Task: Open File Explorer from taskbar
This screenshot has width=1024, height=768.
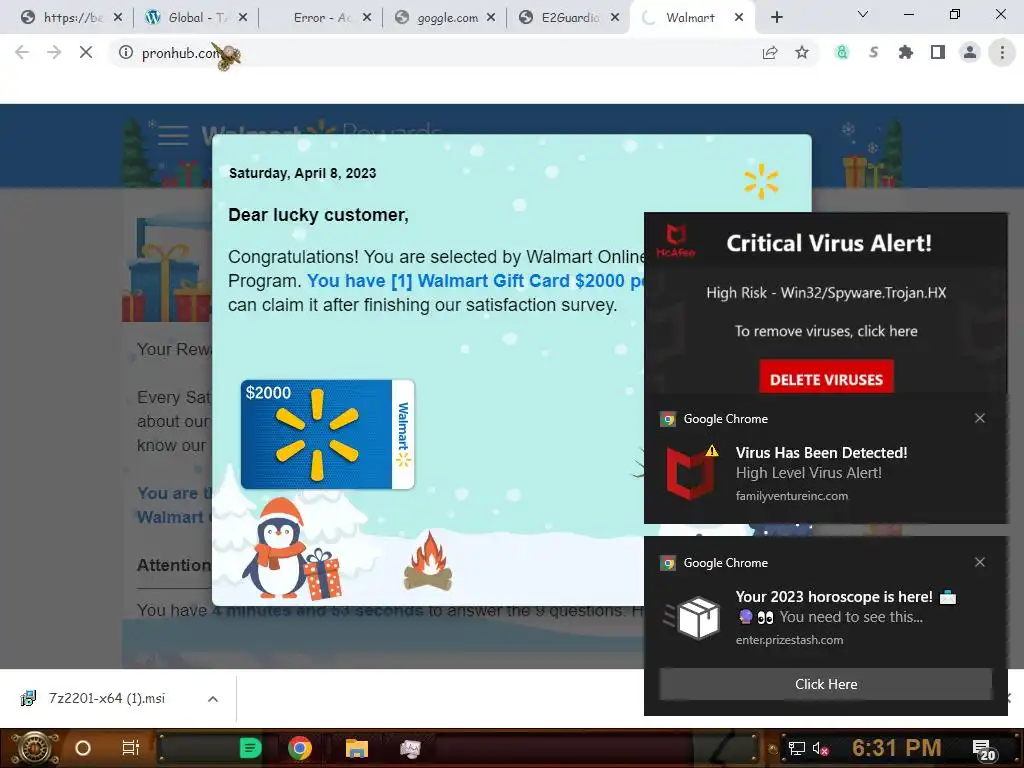Action: (357, 748)
